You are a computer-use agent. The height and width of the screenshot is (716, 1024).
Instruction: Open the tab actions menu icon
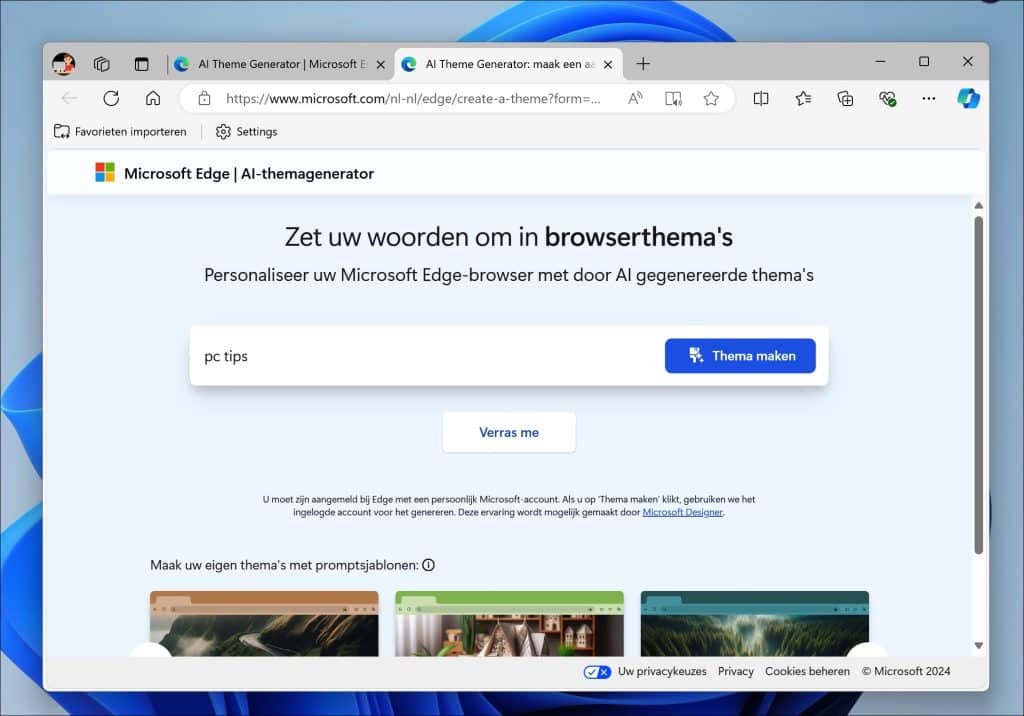[x=141, y=64]
